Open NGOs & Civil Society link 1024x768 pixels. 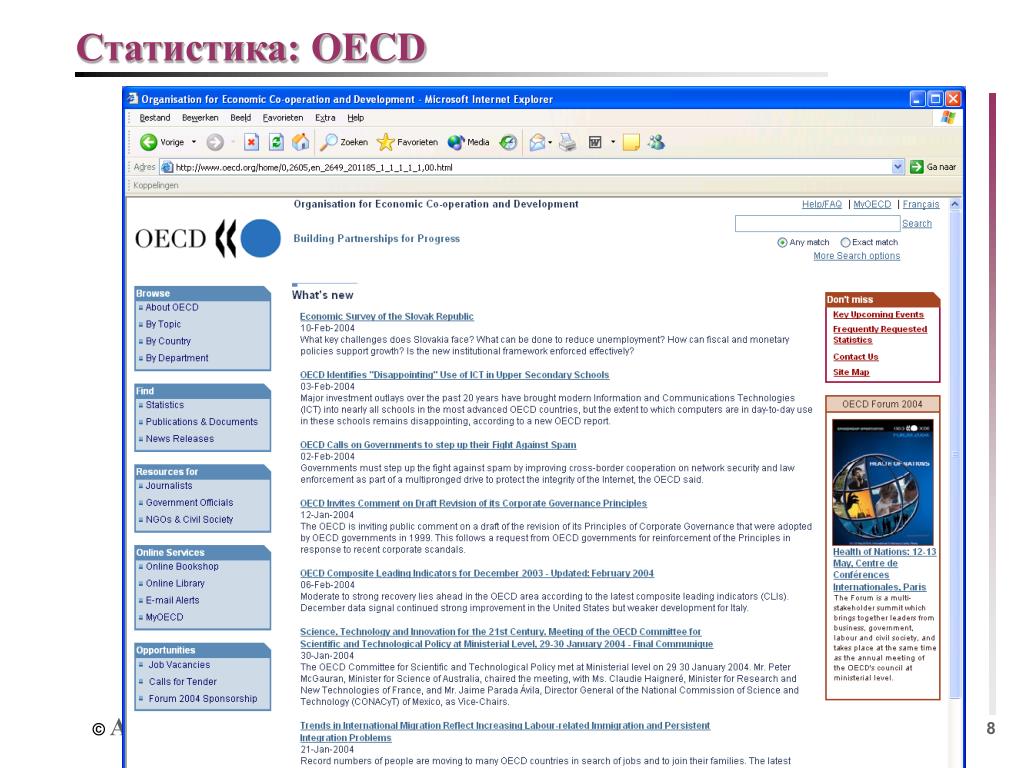(189, 520)
